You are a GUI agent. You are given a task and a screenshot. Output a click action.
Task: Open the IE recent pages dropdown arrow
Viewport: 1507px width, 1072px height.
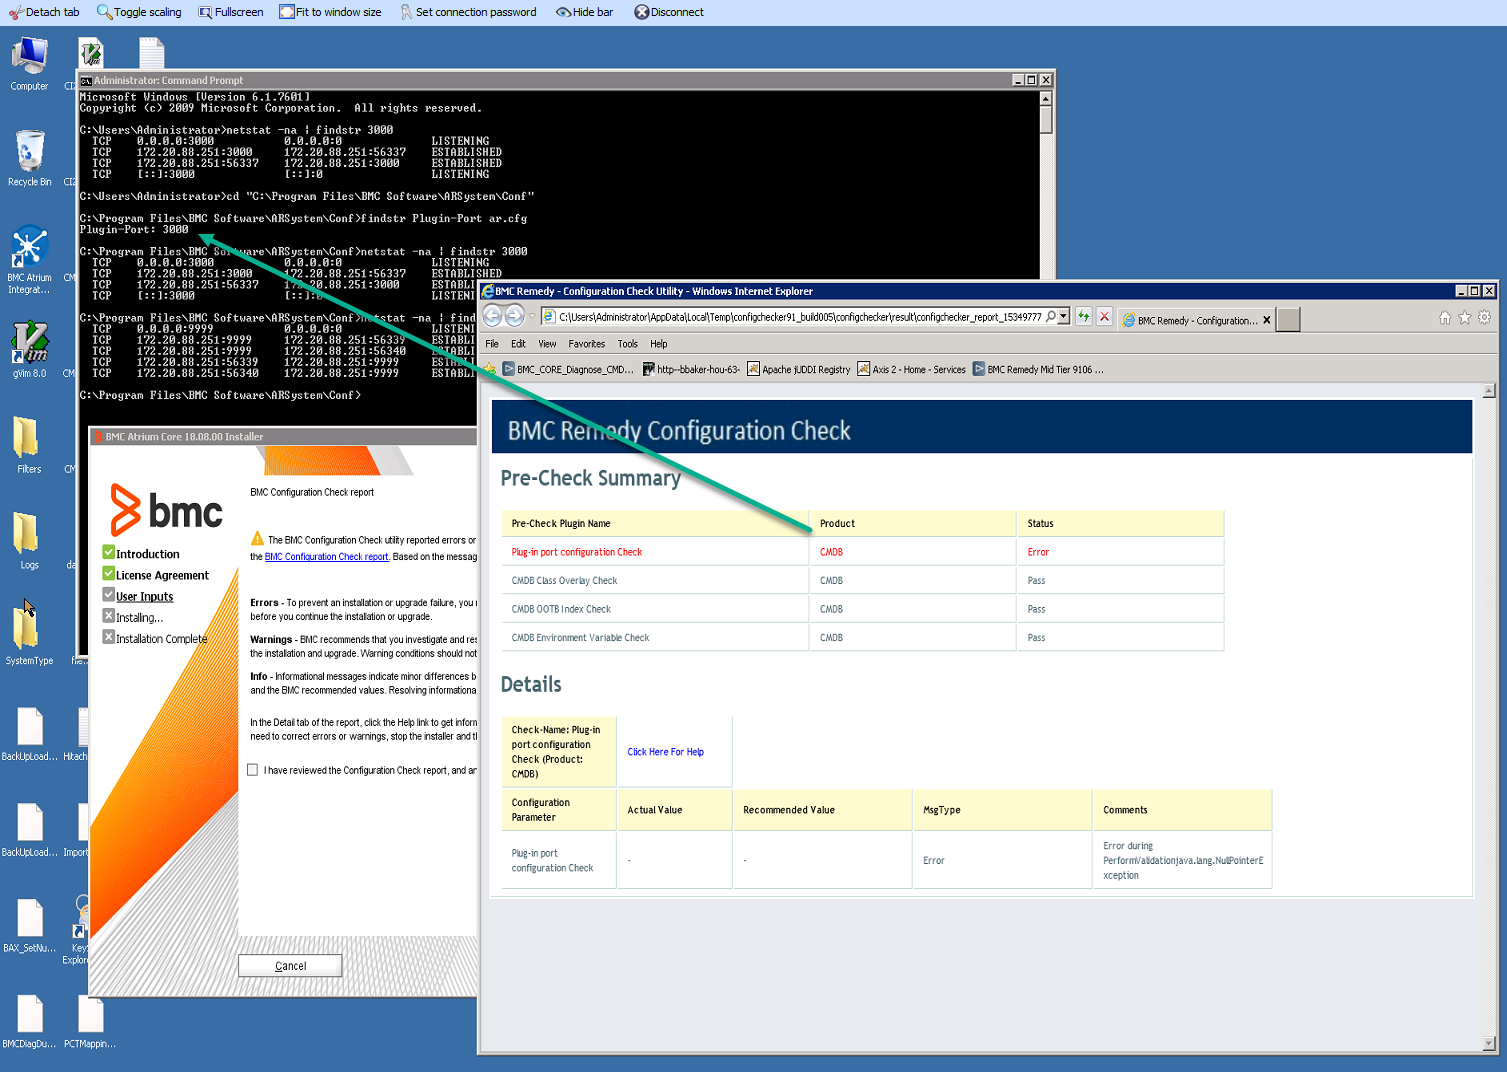(532, 317)
